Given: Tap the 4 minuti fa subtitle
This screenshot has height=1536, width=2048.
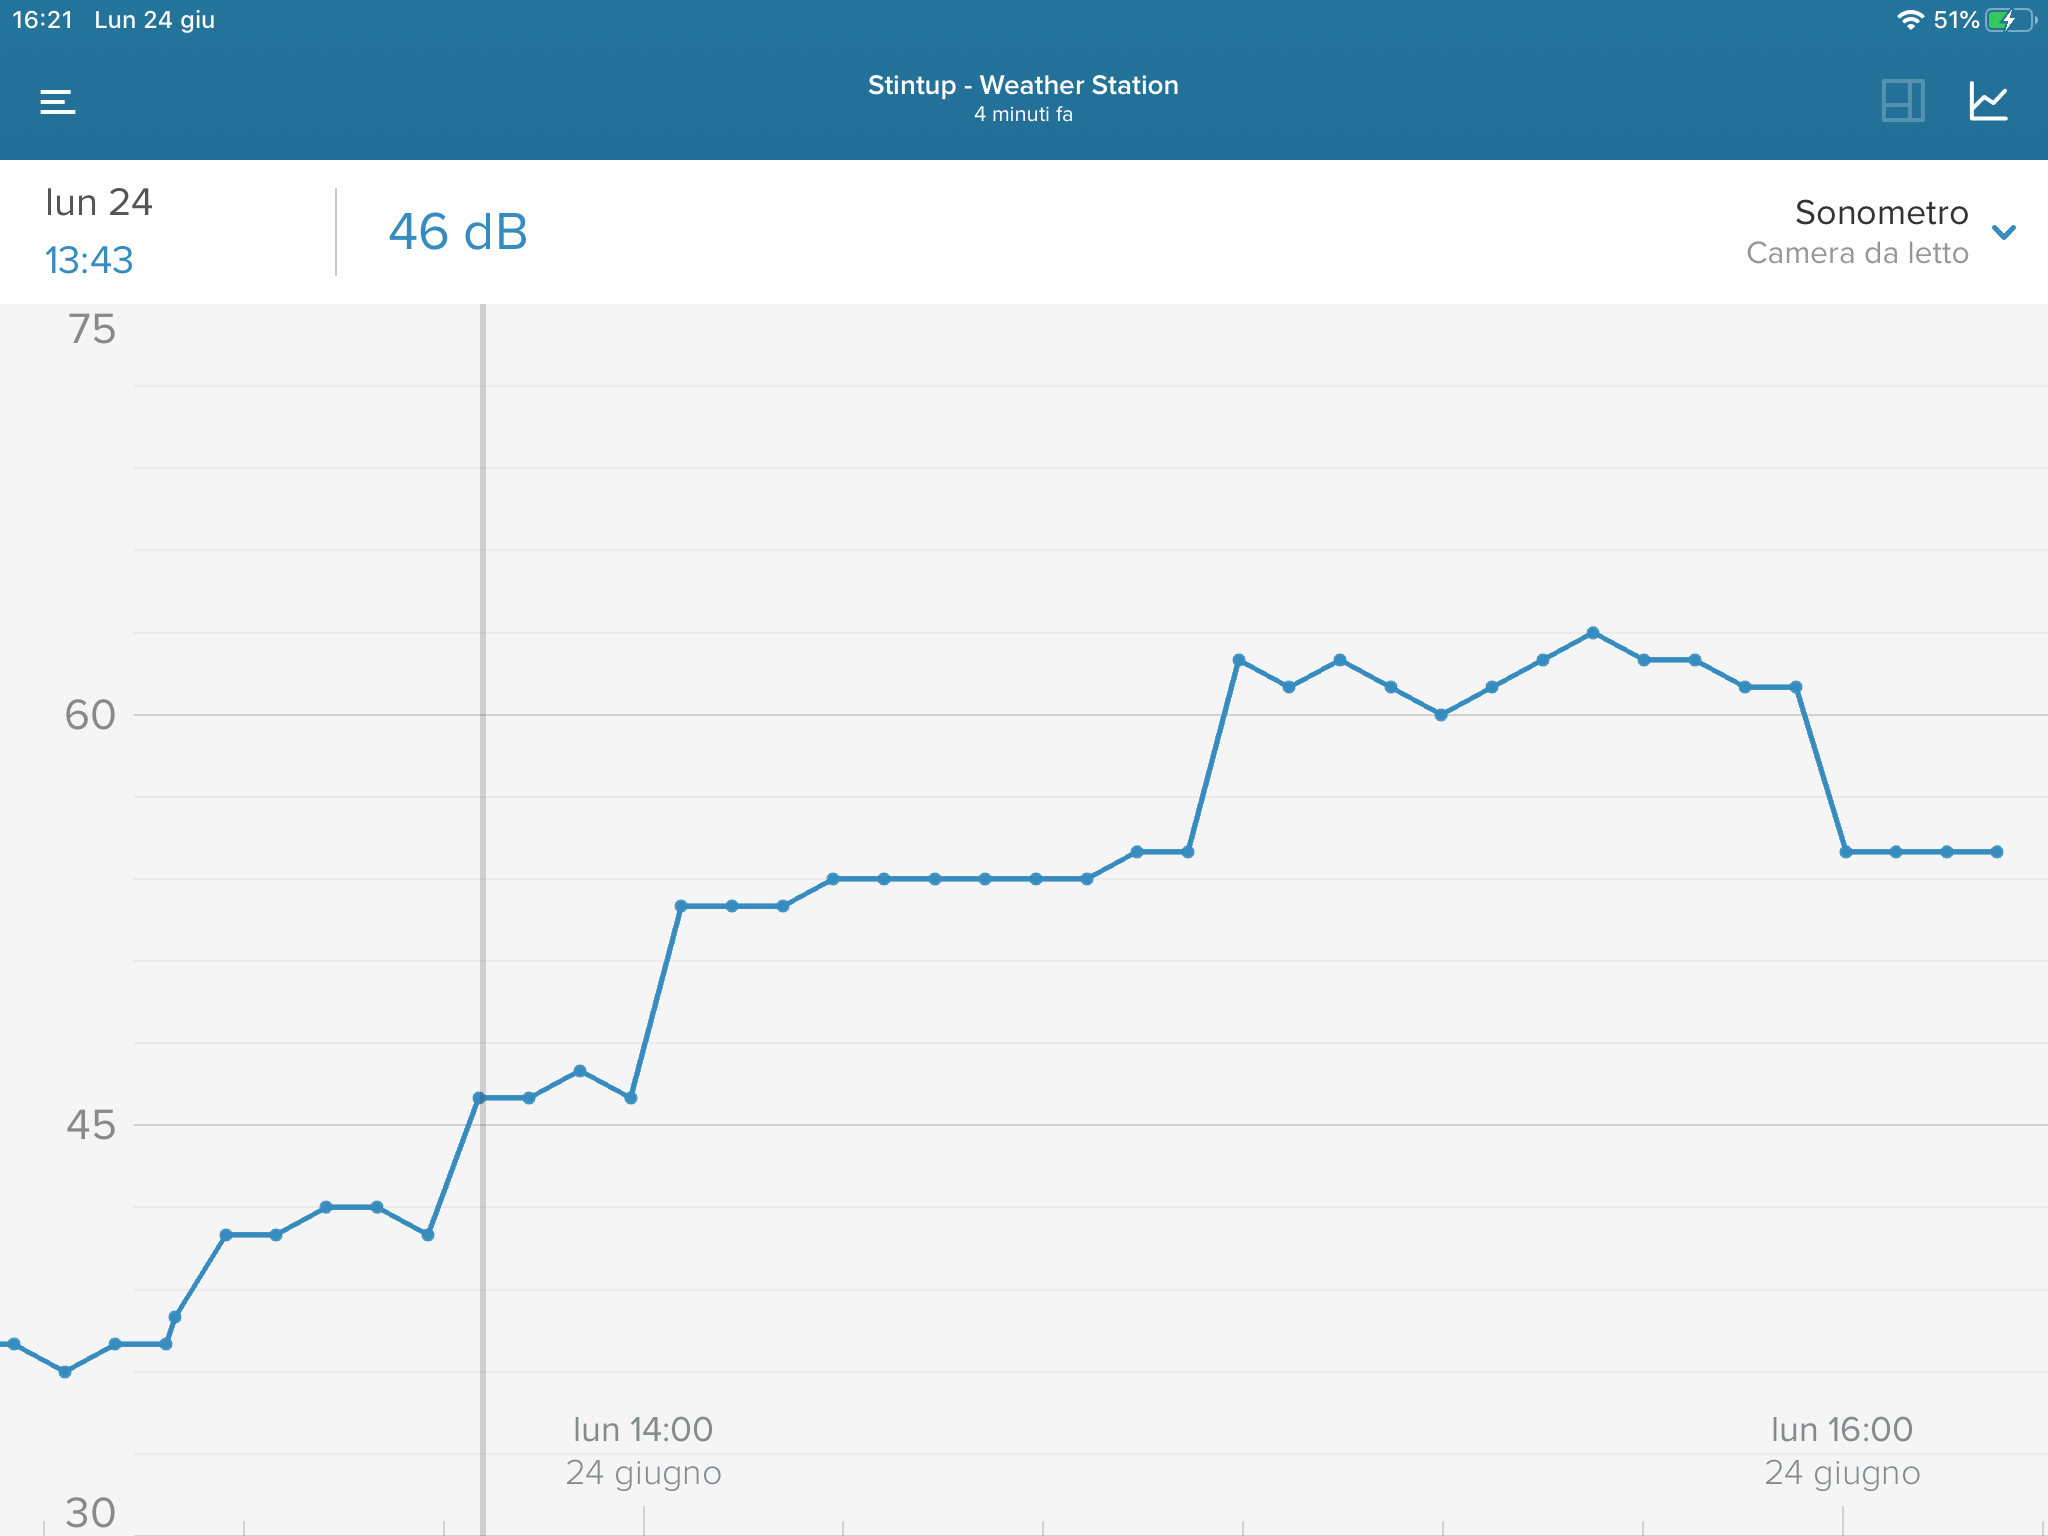Looking at the screenshot, I should point(1023,115).
